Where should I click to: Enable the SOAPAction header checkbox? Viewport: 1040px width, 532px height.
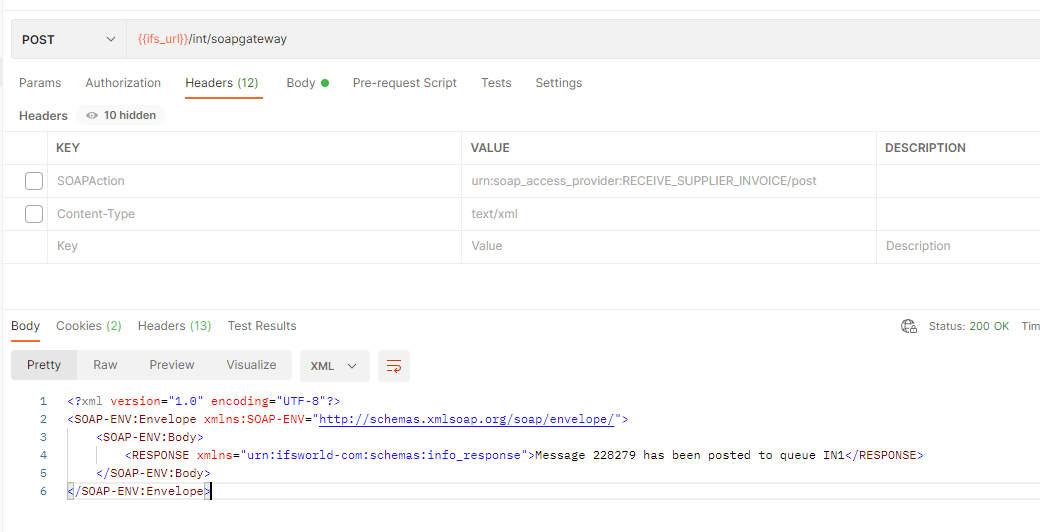(x=34, y=181)
